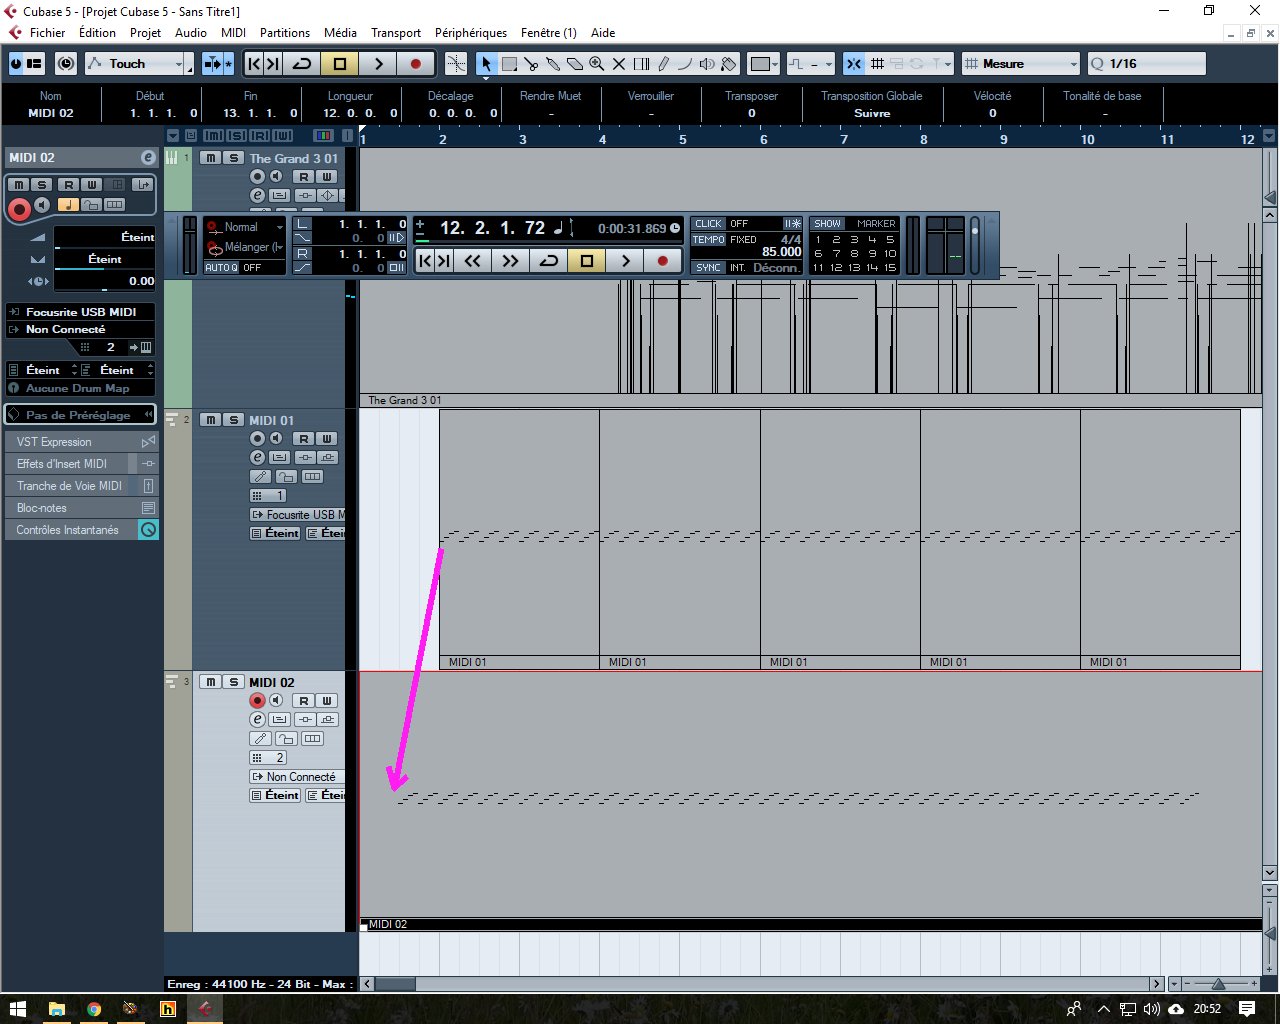Click the horizontal scrollbar thumb
1280x1024 pixels.
click(x=395, y=984)
